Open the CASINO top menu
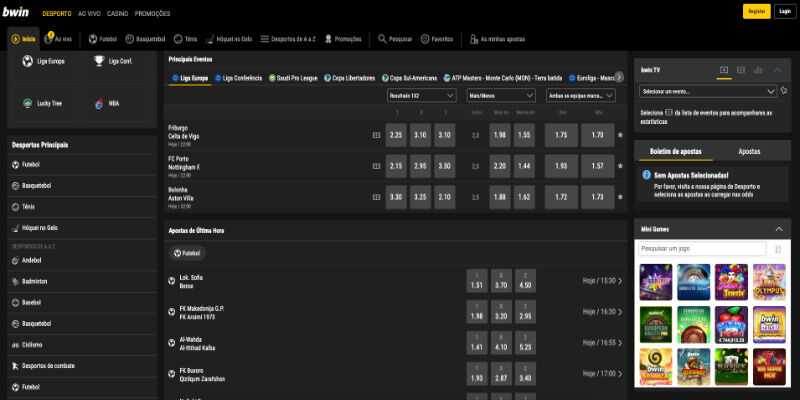The width and height of the screenshot is (800, 400). pos(117,14)
